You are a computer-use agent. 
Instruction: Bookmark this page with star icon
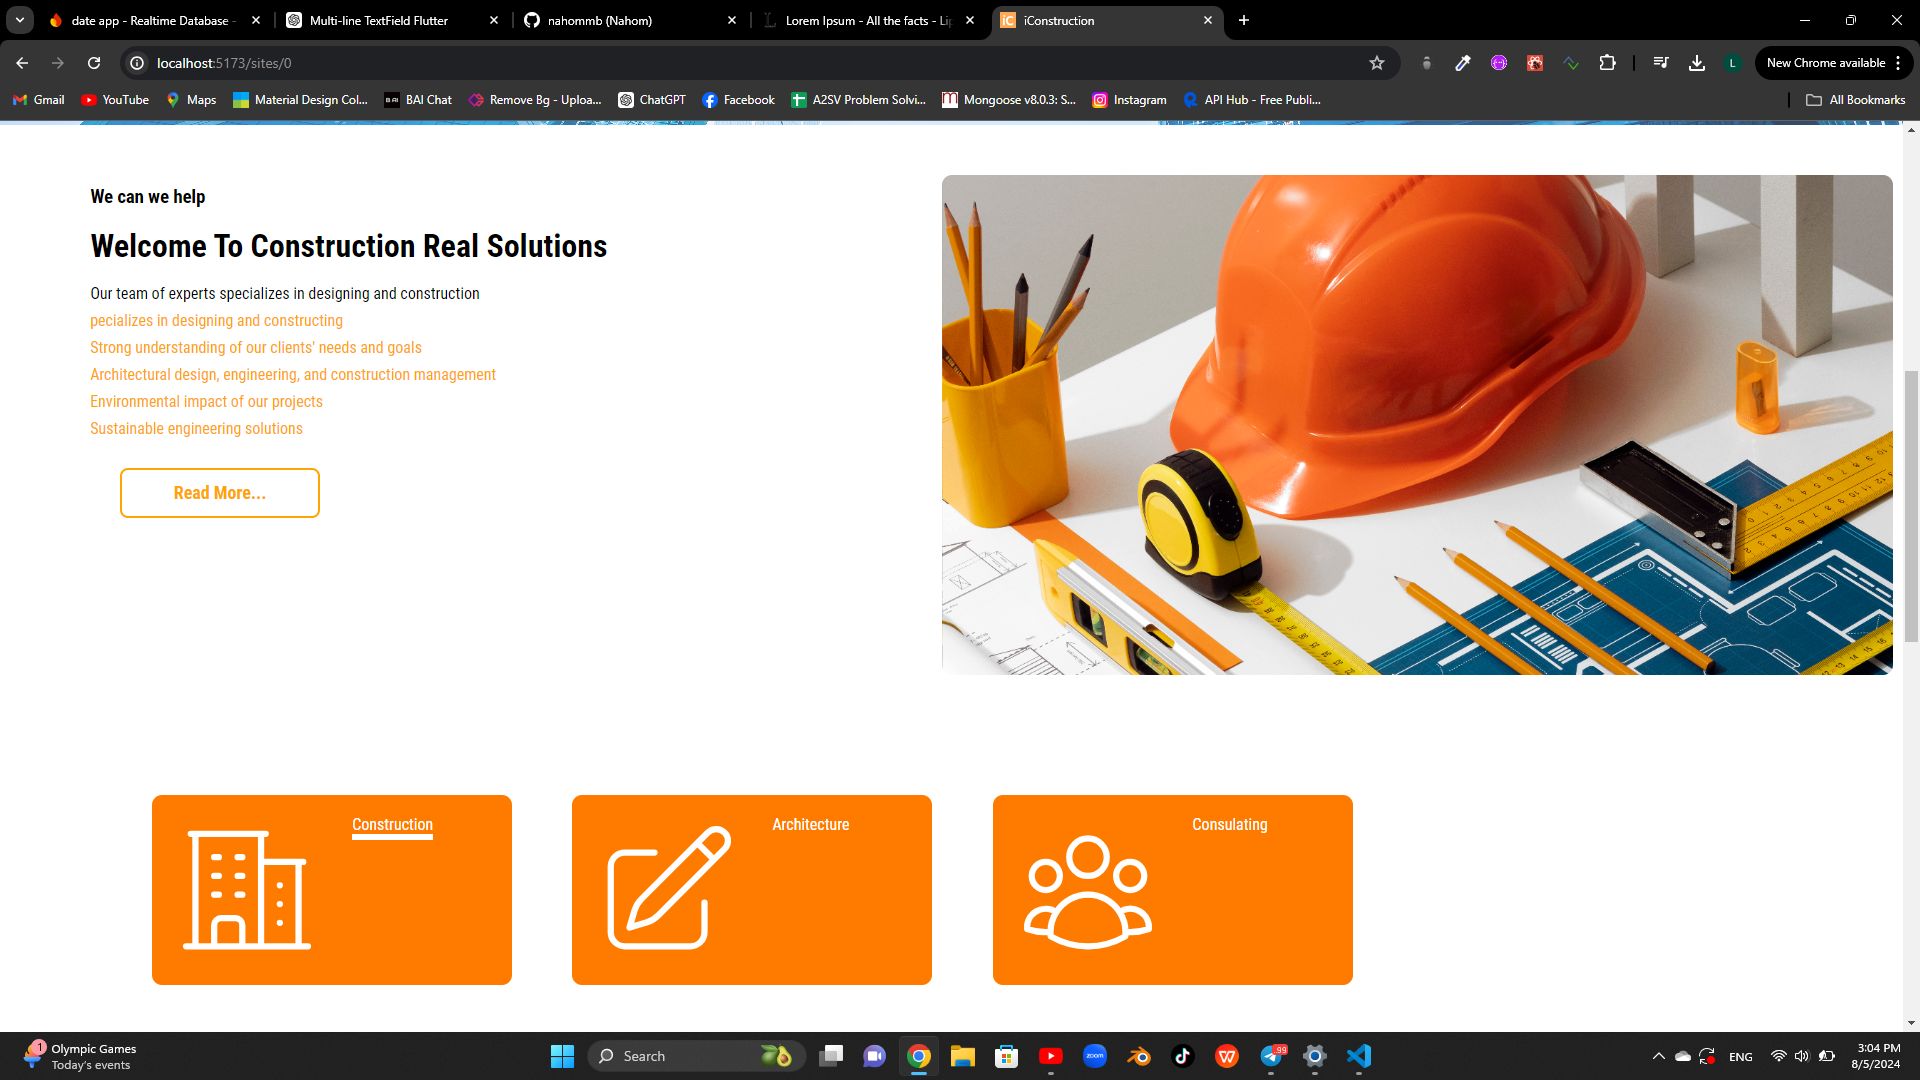click(x=1377, y=63)
